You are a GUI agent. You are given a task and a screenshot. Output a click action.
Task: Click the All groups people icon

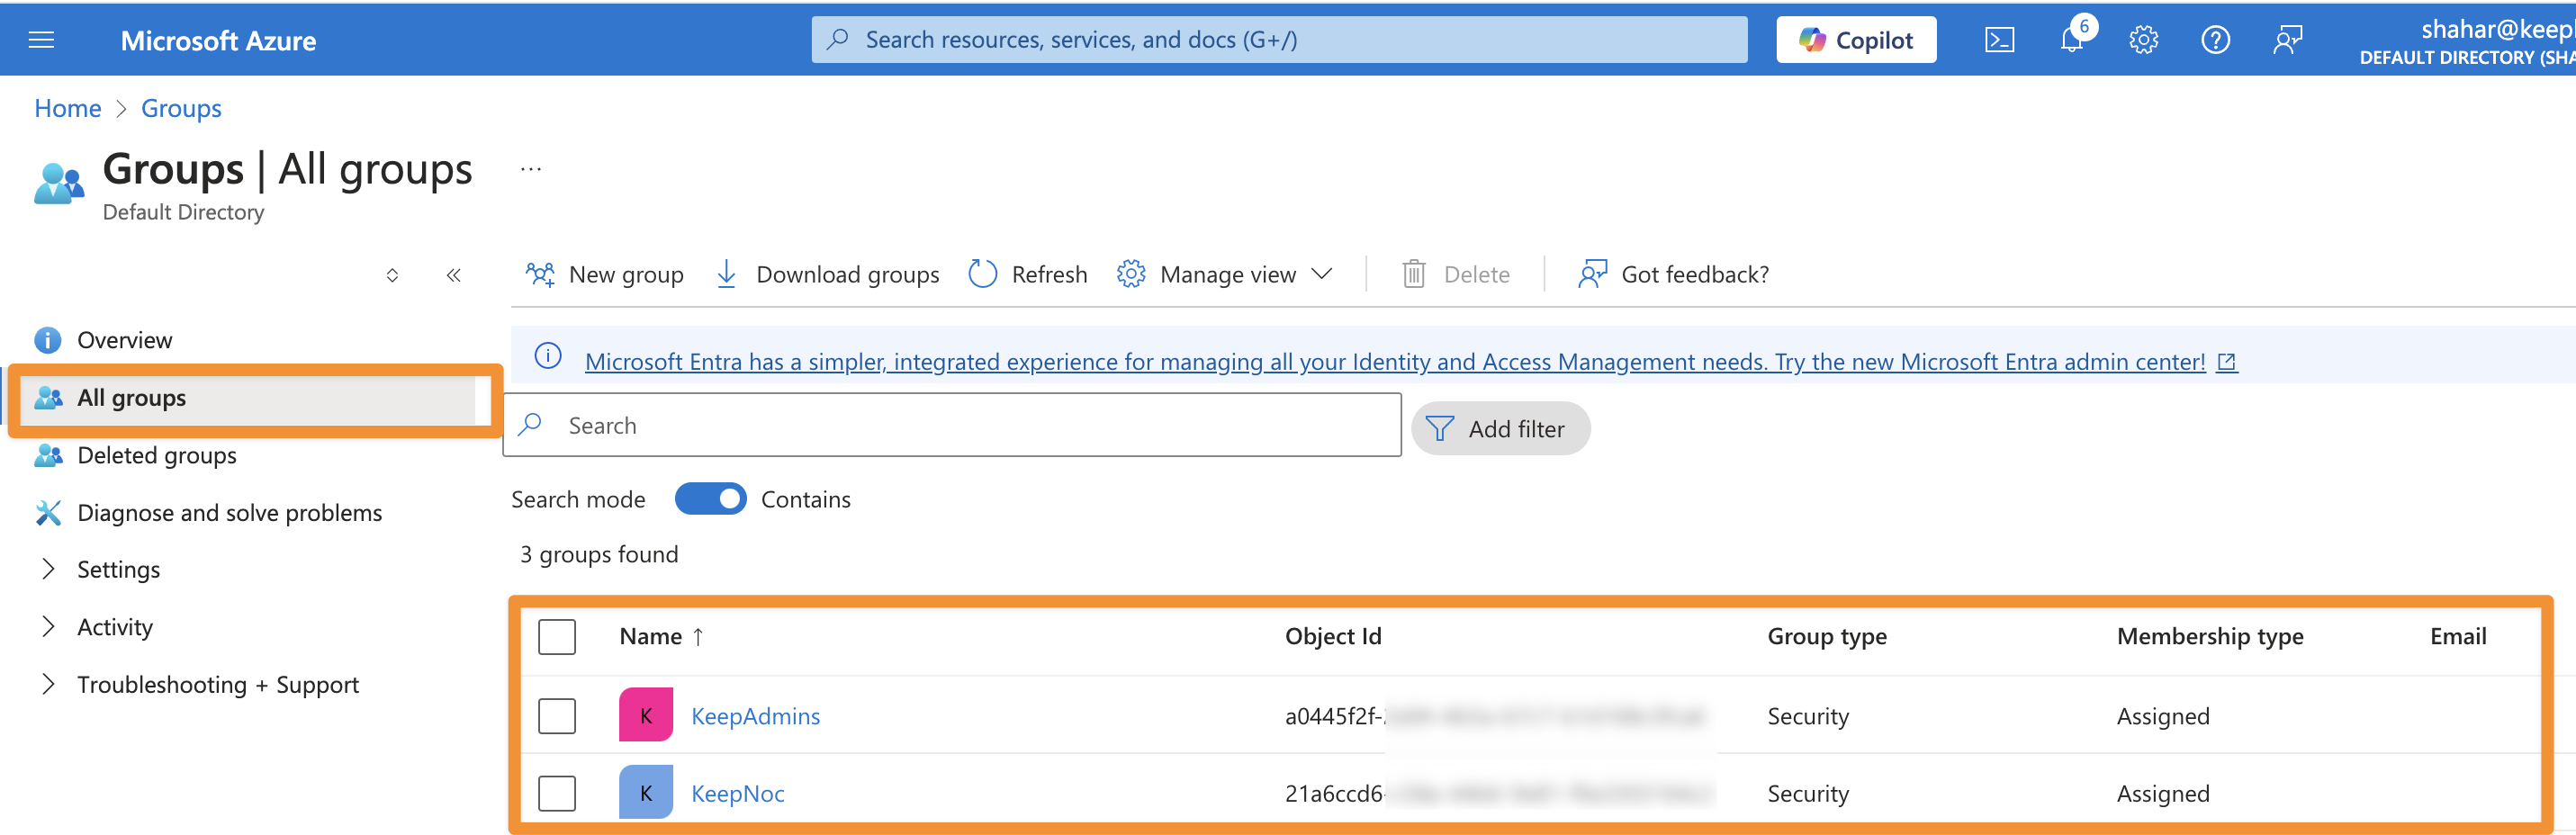pos(48,398)
